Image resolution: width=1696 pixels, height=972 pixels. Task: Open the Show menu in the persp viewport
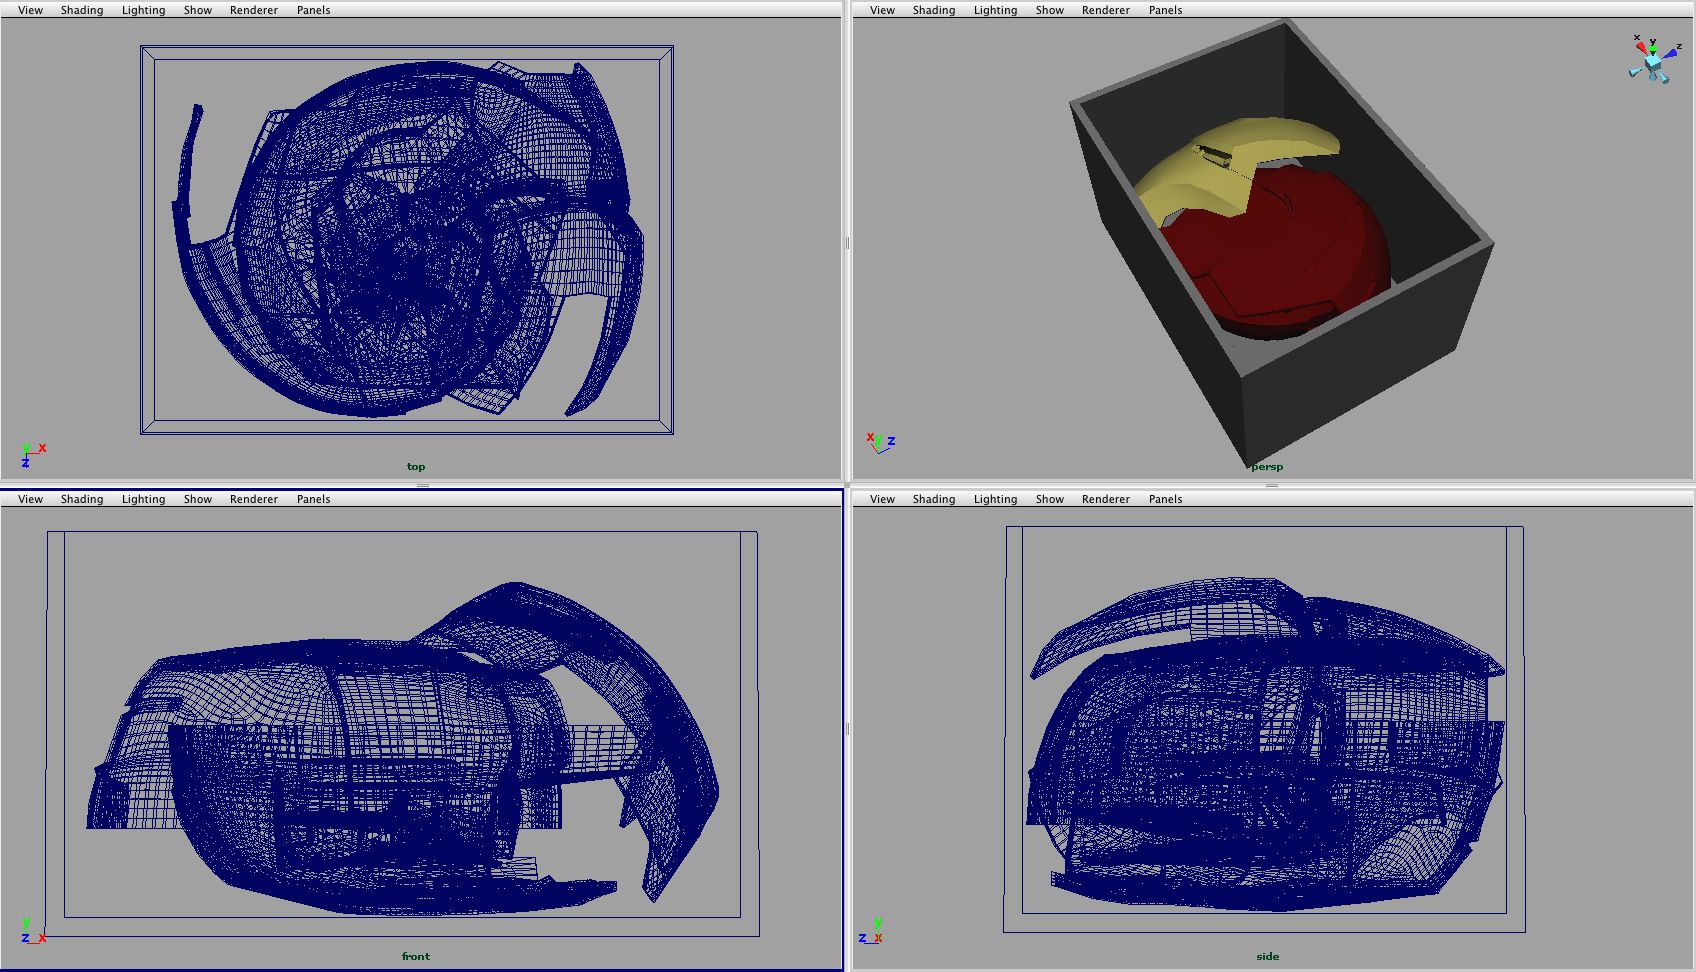pos(1049,9)
